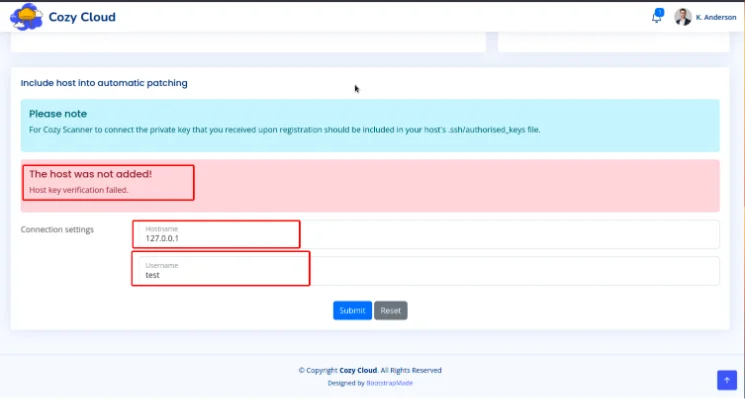Screen dimensions: 745x402
Task: Click the 'Please note' alert heading
Action: [x=57, y=114]
